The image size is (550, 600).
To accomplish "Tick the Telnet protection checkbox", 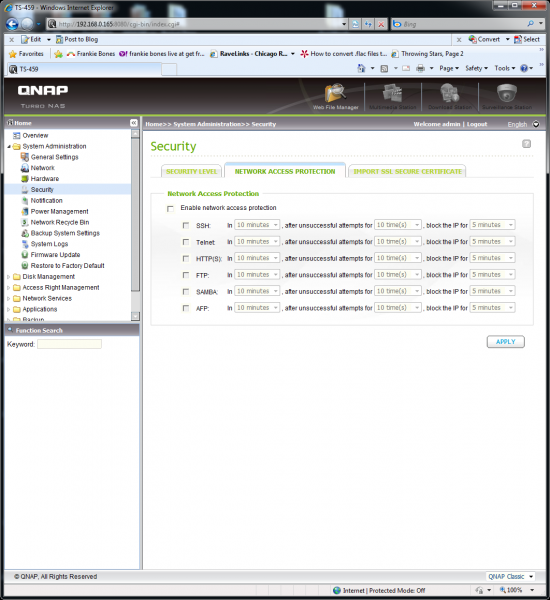I will click(x=186, y=242).
